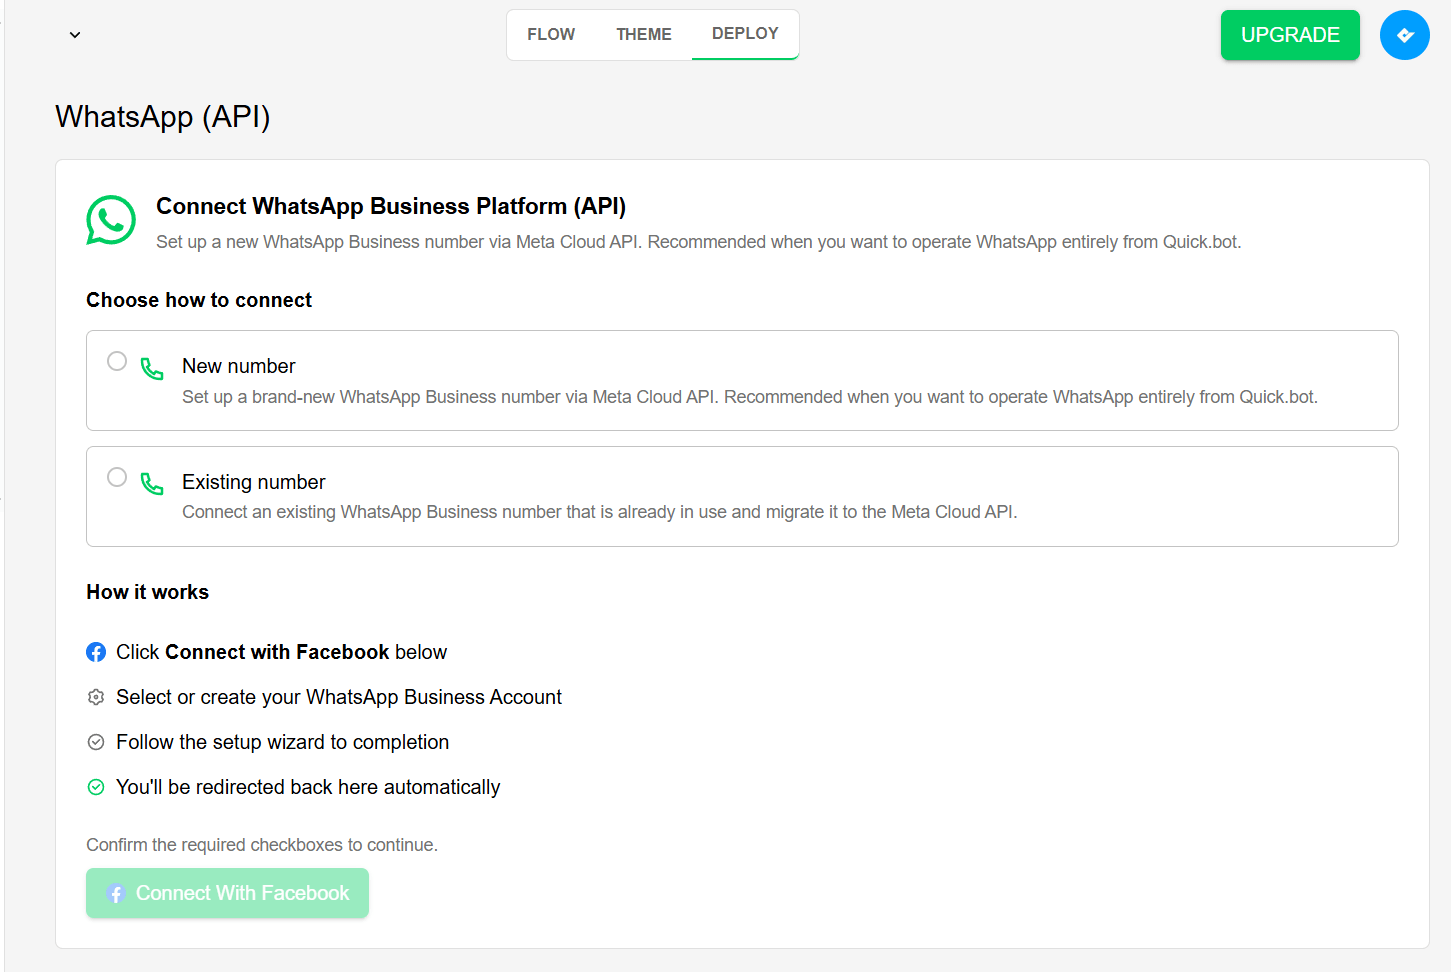Click the Facebook icon in How it works

(x=96, y=652)
